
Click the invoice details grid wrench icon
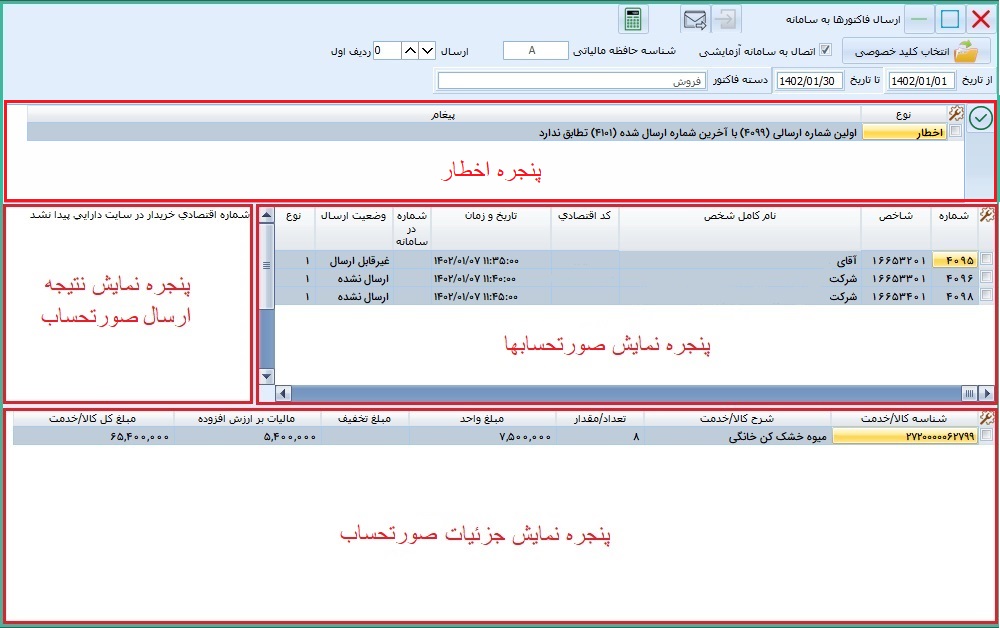click(x=987, y=419)
